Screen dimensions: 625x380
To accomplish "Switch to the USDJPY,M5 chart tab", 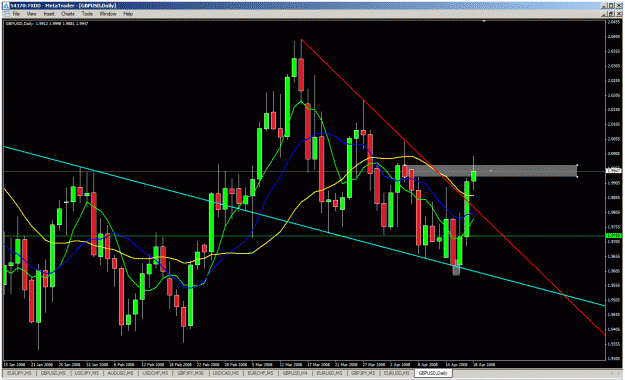I will (x=87, y=373).
